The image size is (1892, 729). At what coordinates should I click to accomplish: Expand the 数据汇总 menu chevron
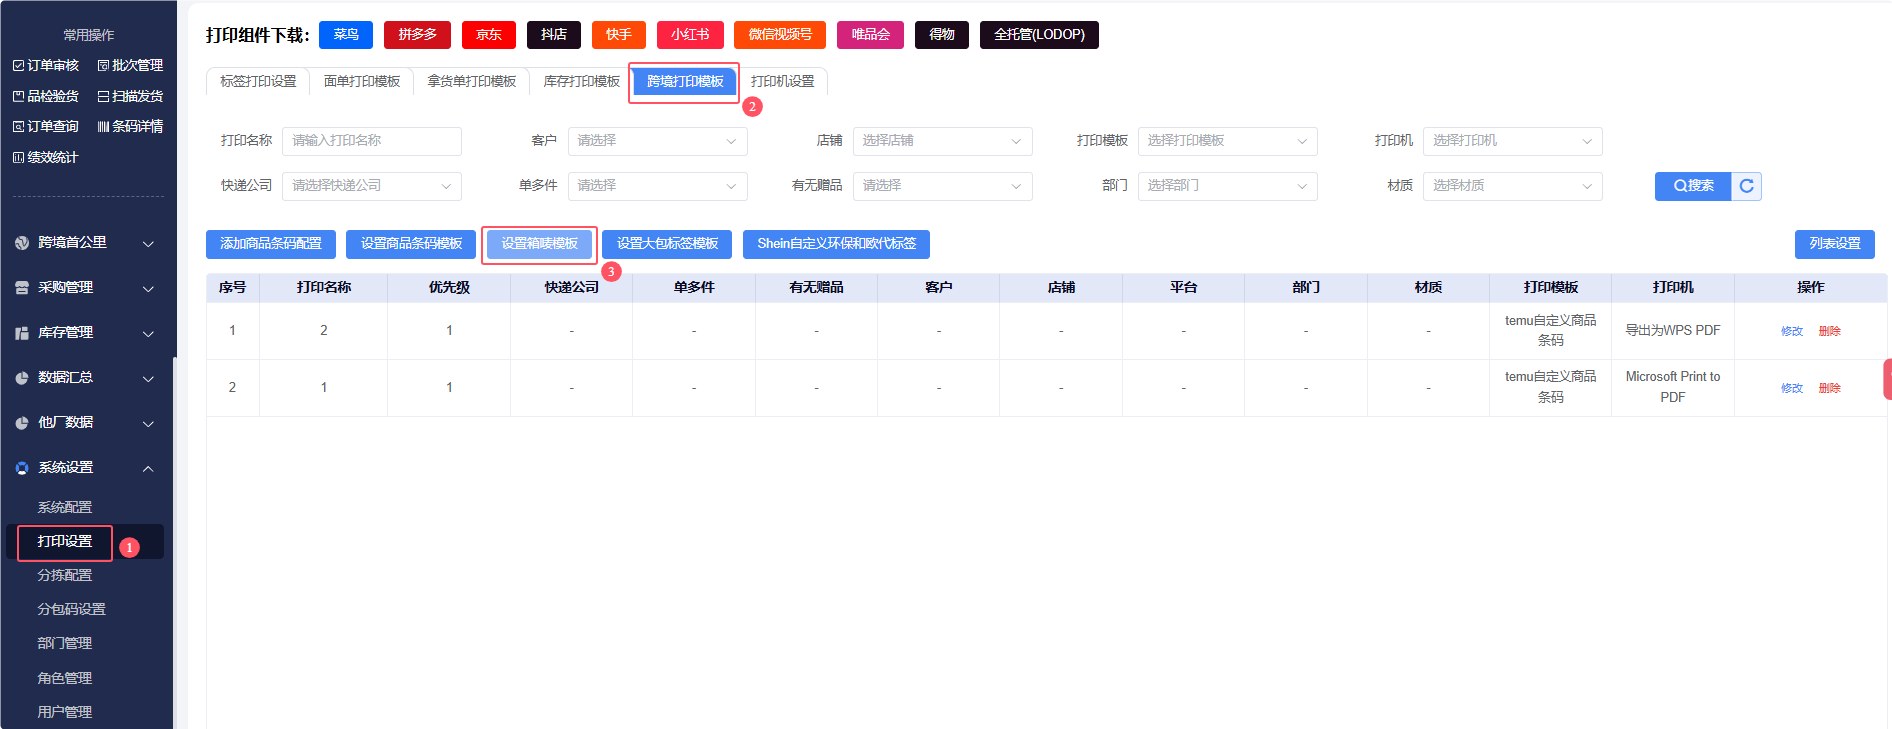pos(148,379)
